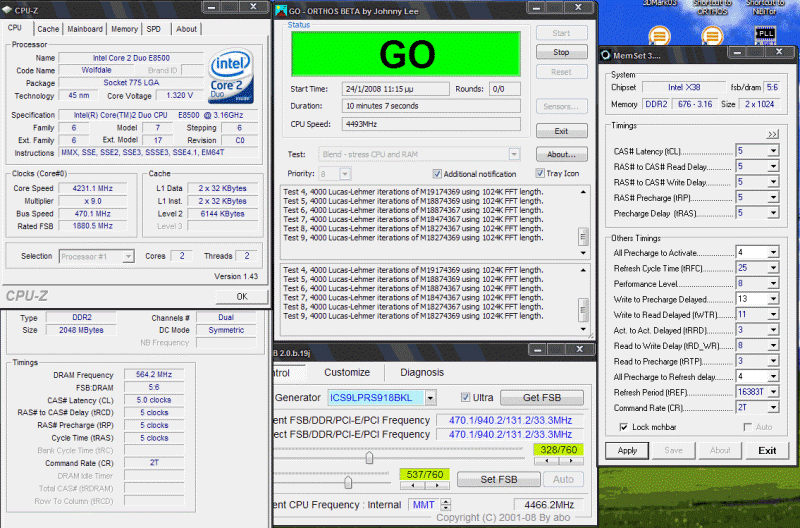The image size is (800, 528).
Task: Click the Stop button in ORTHOS
Action: pyautogui.click(x=561, y=52)
